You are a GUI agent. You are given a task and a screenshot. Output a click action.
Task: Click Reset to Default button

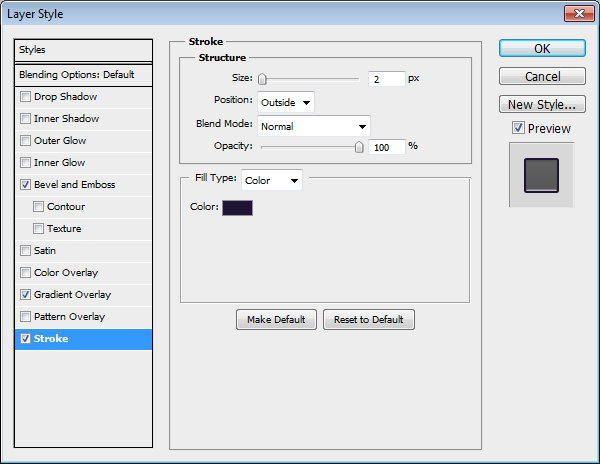(x=369, y=319)
